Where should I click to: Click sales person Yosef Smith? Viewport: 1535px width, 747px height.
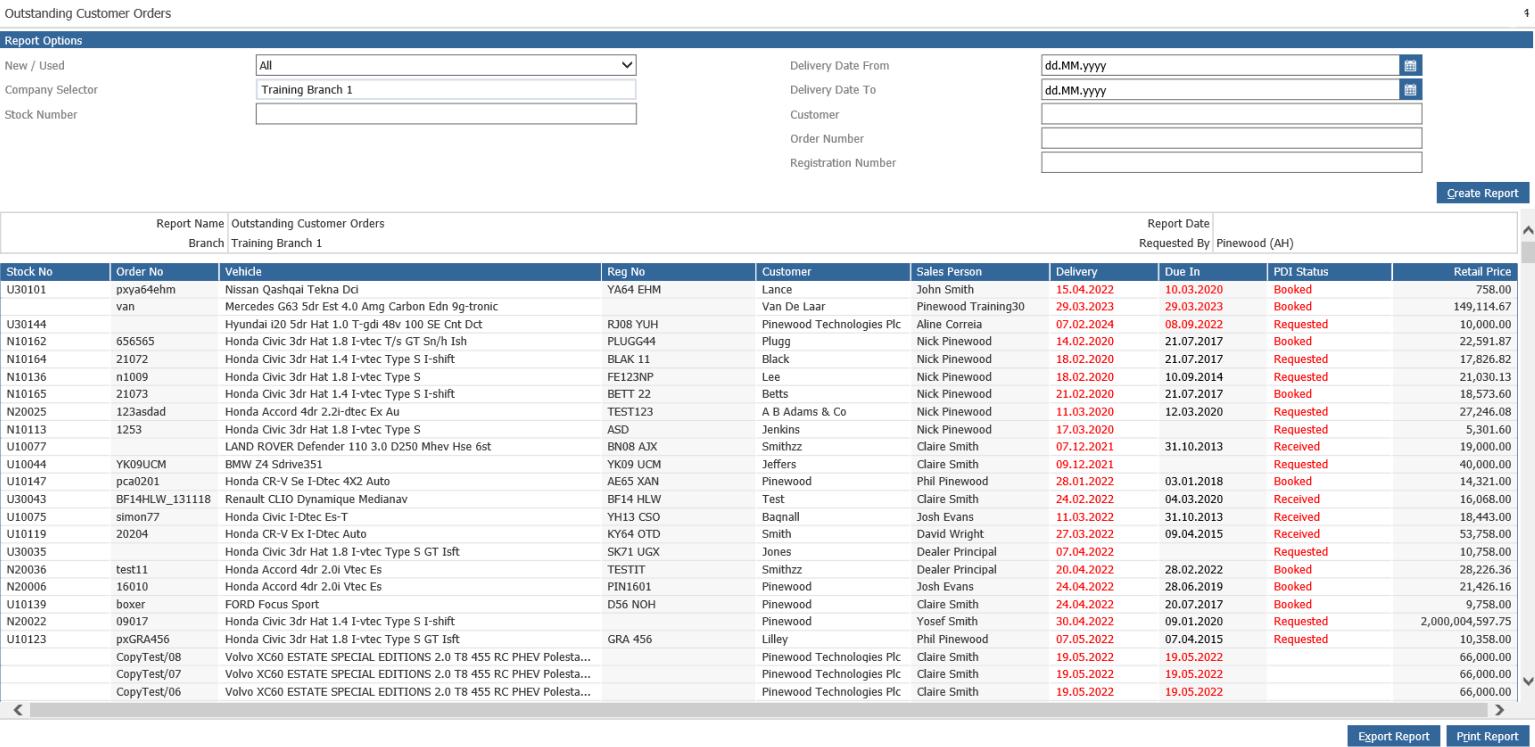tap(947, 621)
